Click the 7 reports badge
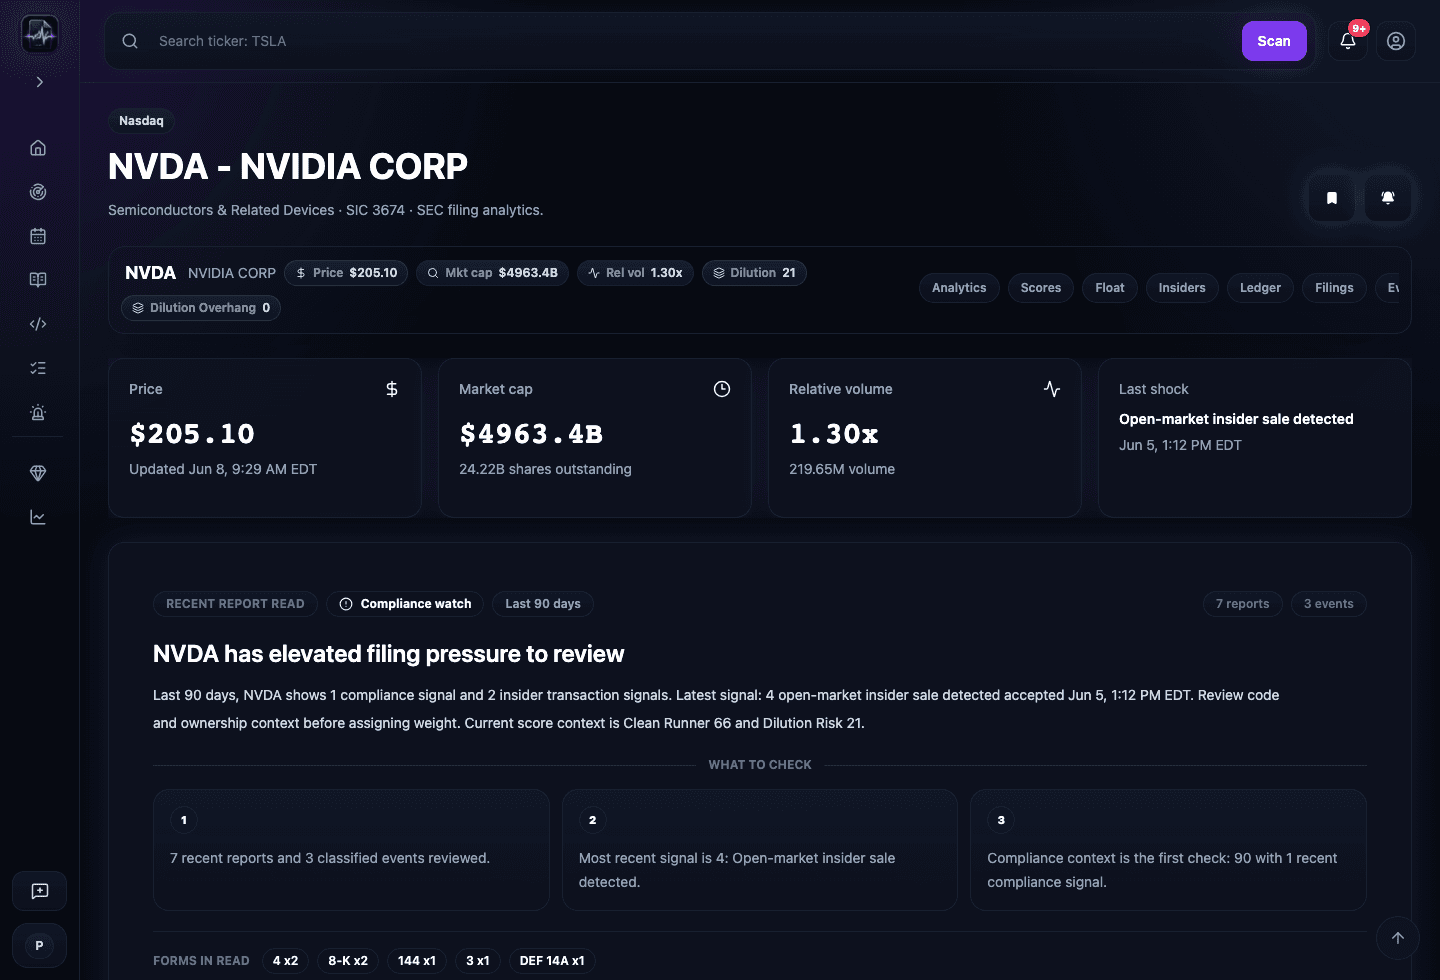1440x980 pixels. [x=1243, y=604]
